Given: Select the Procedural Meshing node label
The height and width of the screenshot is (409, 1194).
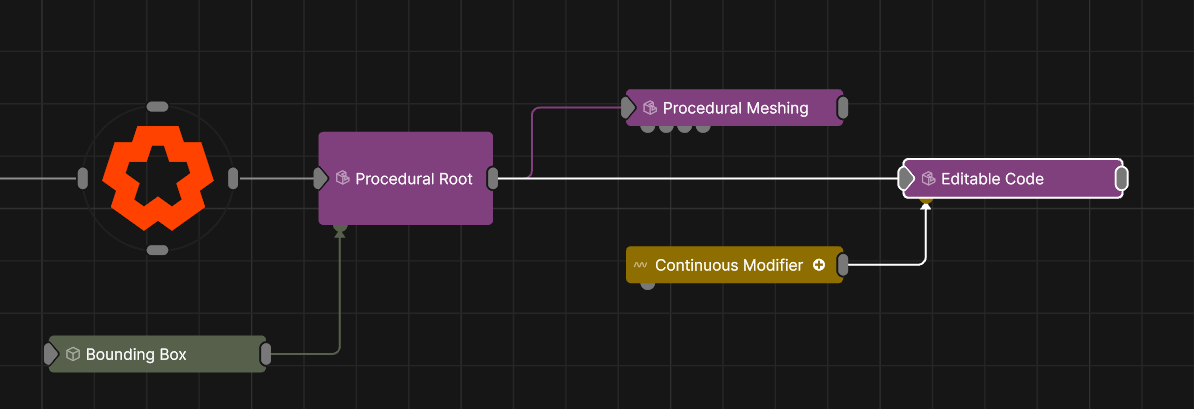Looking at the screenshot, I should (x=735, y=108).
